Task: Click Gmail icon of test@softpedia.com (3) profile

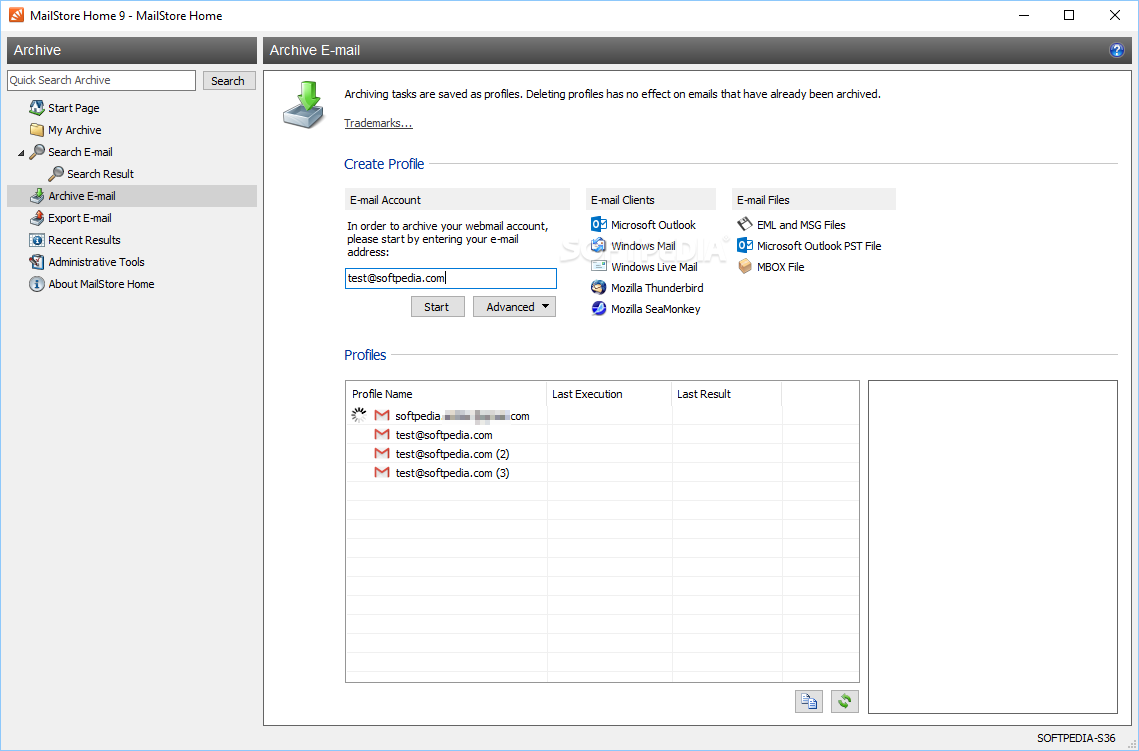Action: 381,472
